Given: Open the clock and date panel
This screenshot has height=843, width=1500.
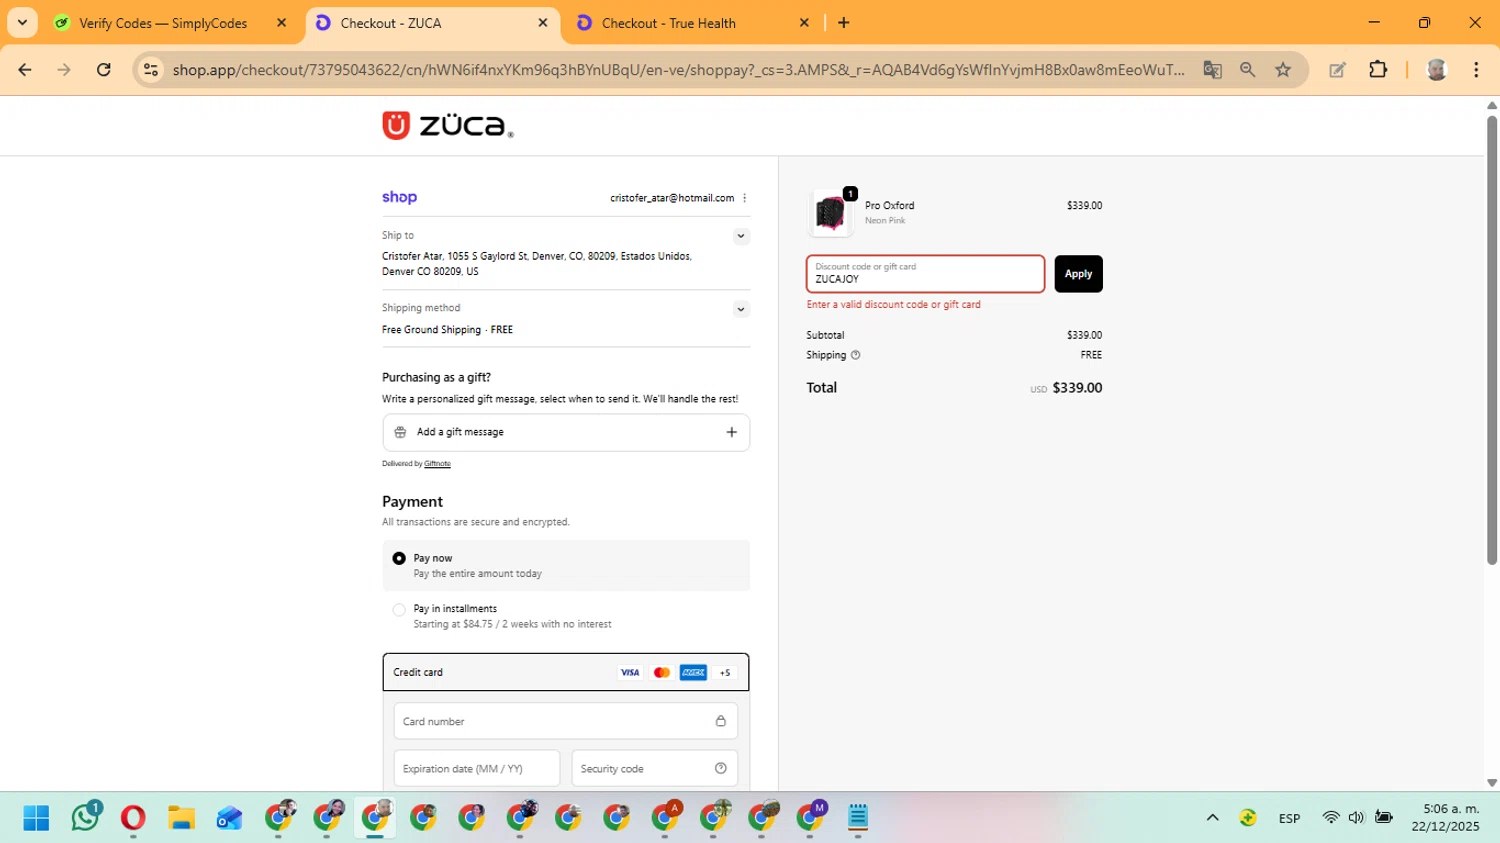Looking at the screenshot, I should tap(1445, 818).
